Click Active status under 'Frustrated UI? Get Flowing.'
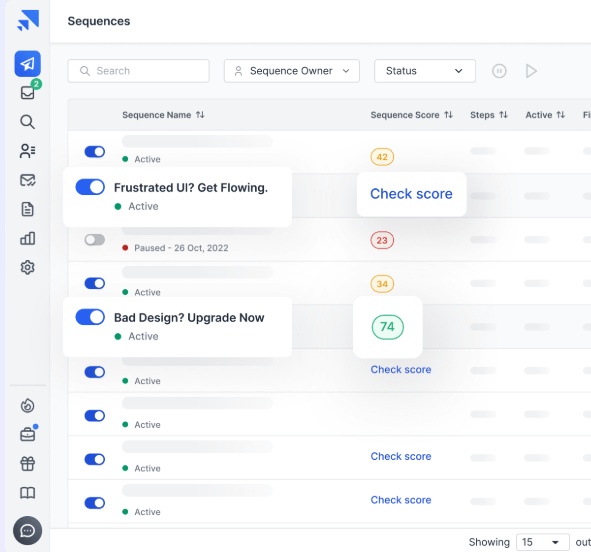This screenshot has height=552, width=591. coord(143,206)
